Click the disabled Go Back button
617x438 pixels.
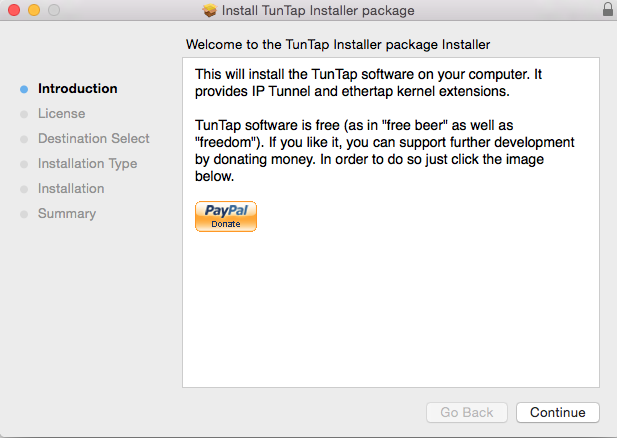467,412
